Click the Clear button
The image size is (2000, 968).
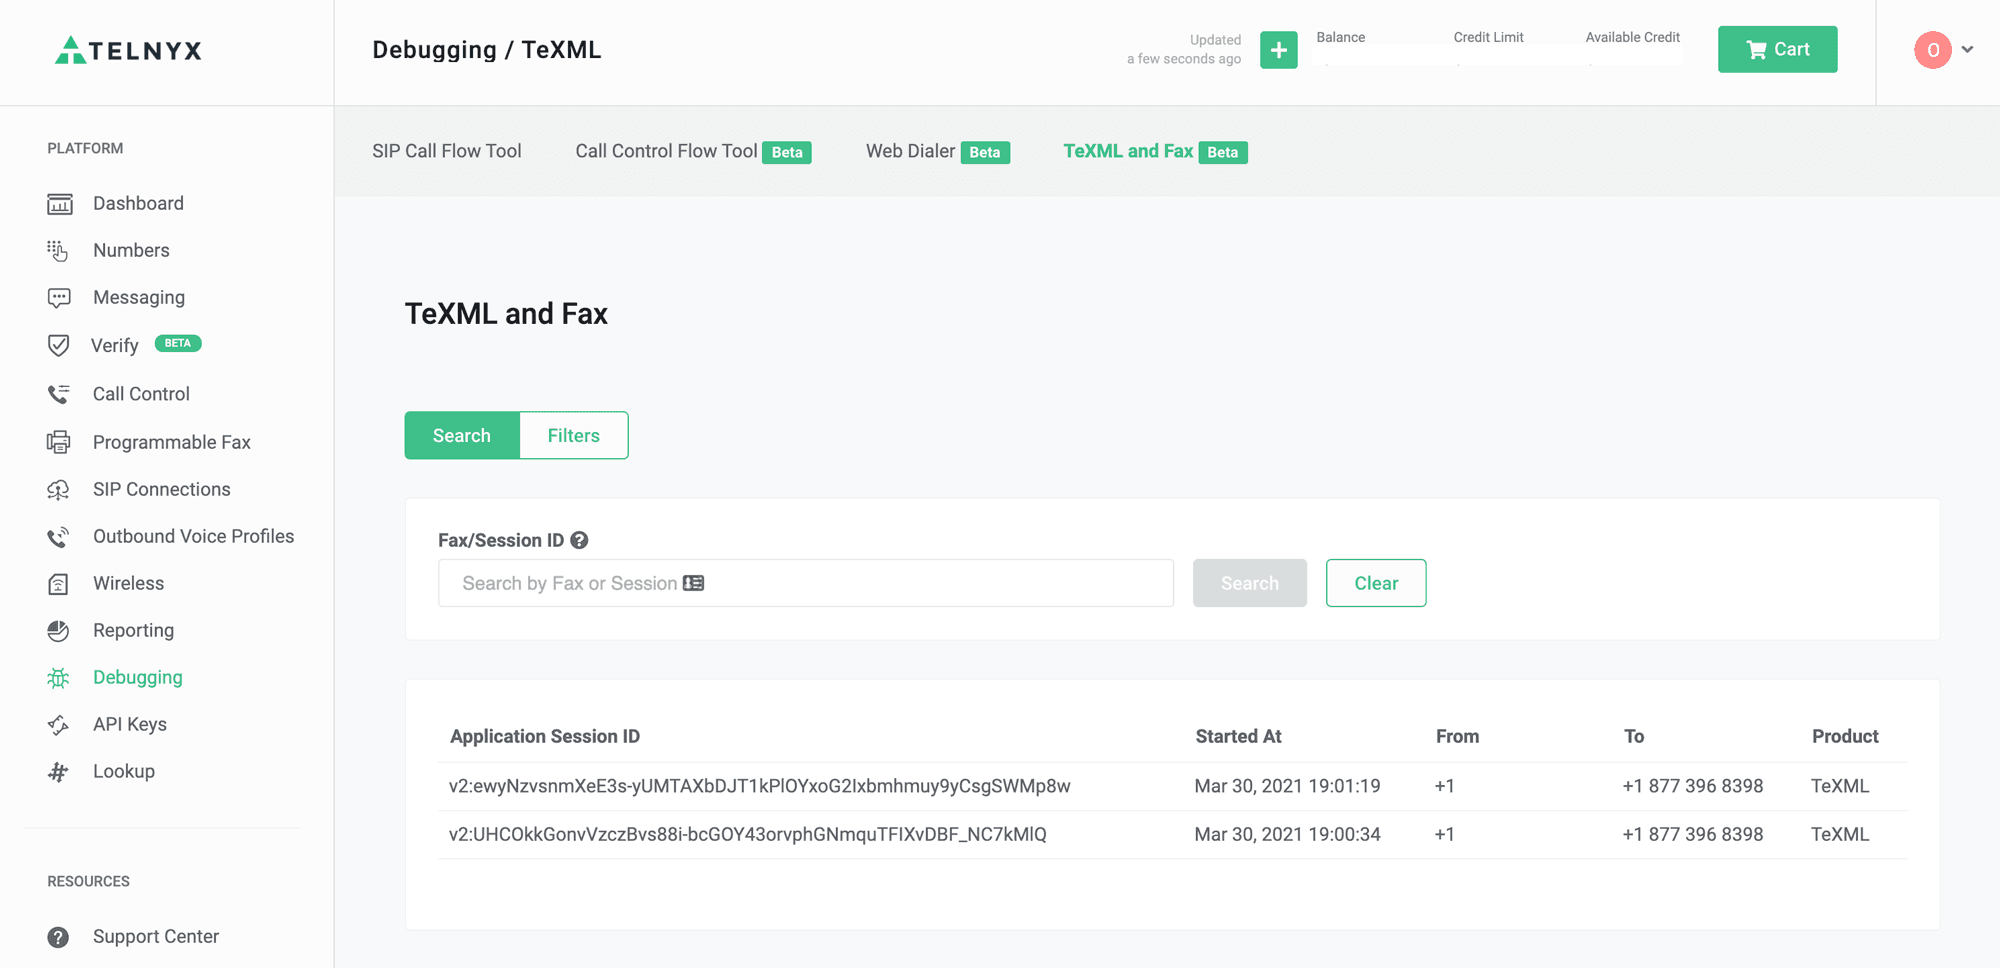click(x=1376, y=583)
